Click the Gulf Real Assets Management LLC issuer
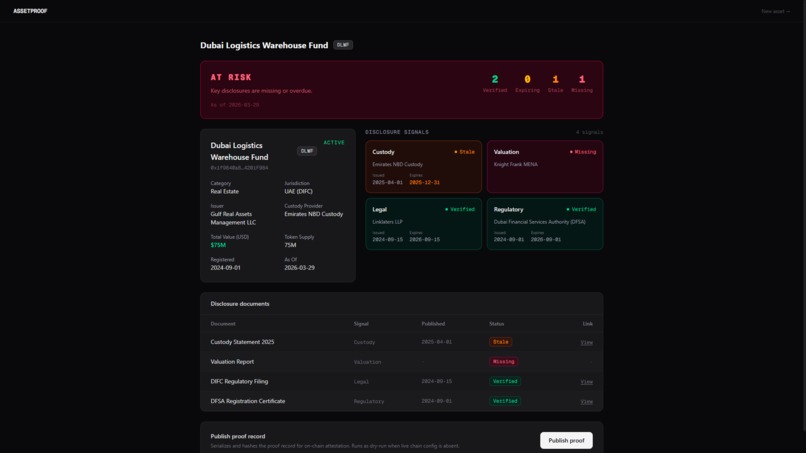 pos(233,219)
